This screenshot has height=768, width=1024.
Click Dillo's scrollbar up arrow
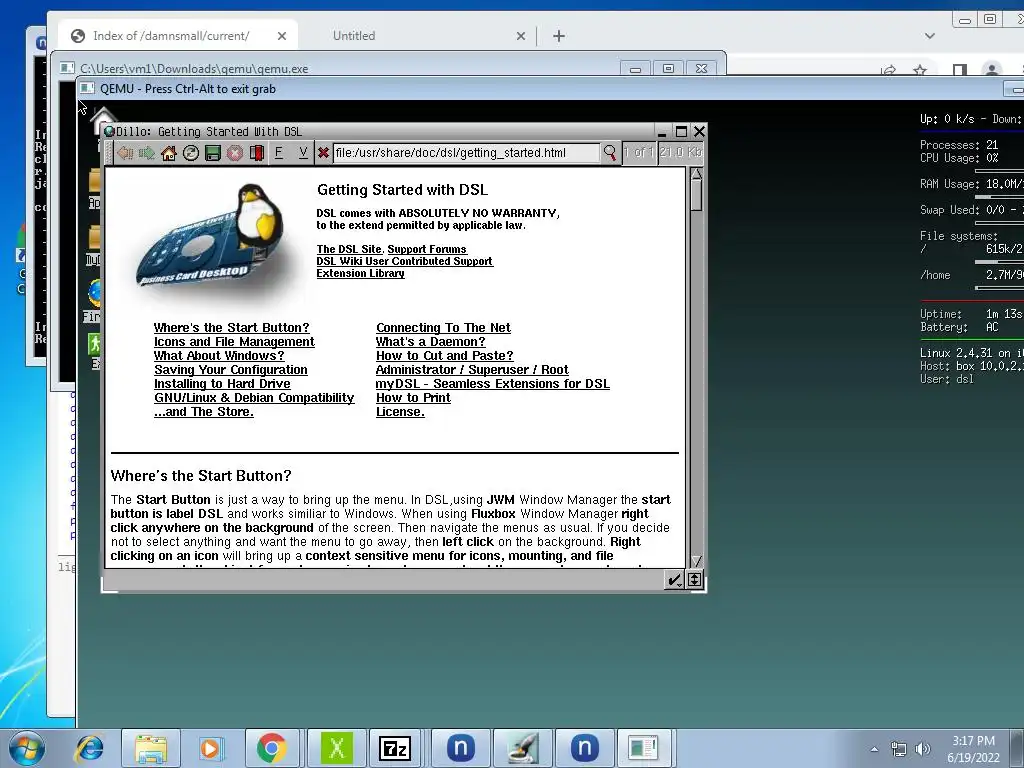click(696, 174)
